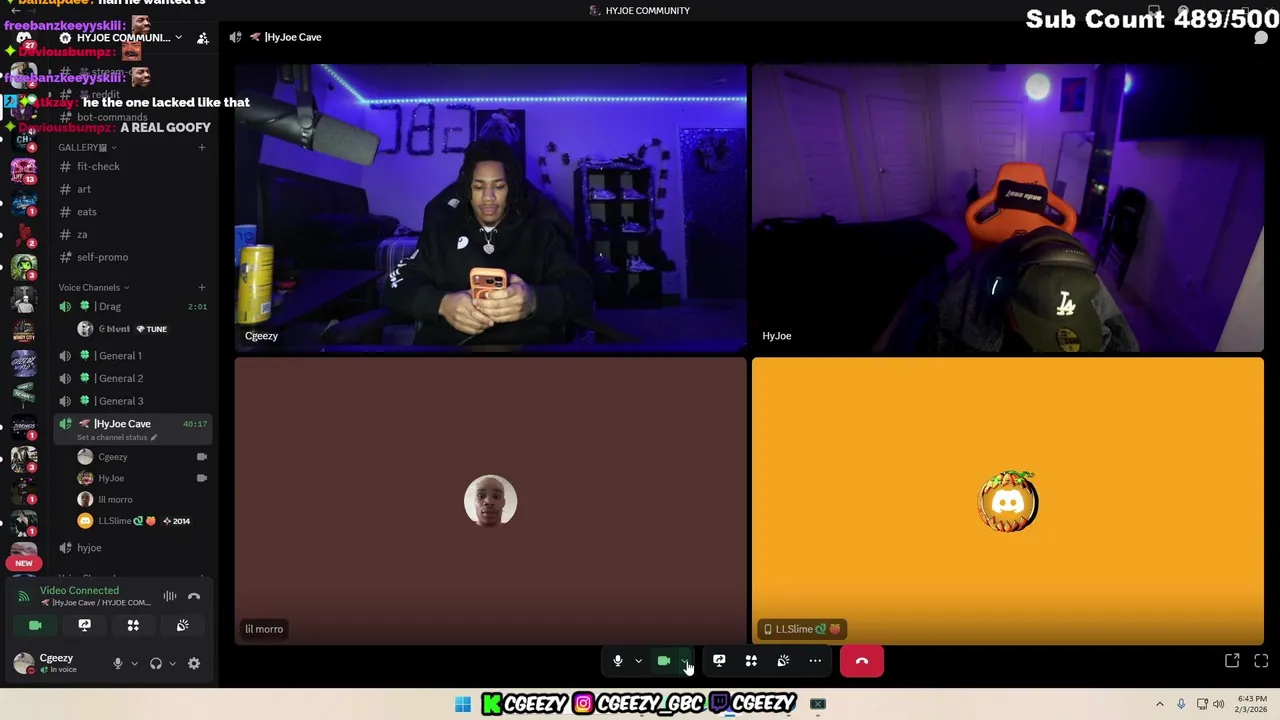Focus Cgeezy's video tile
This screenshot has height=720, width=1280.
(x=490, y=208)
